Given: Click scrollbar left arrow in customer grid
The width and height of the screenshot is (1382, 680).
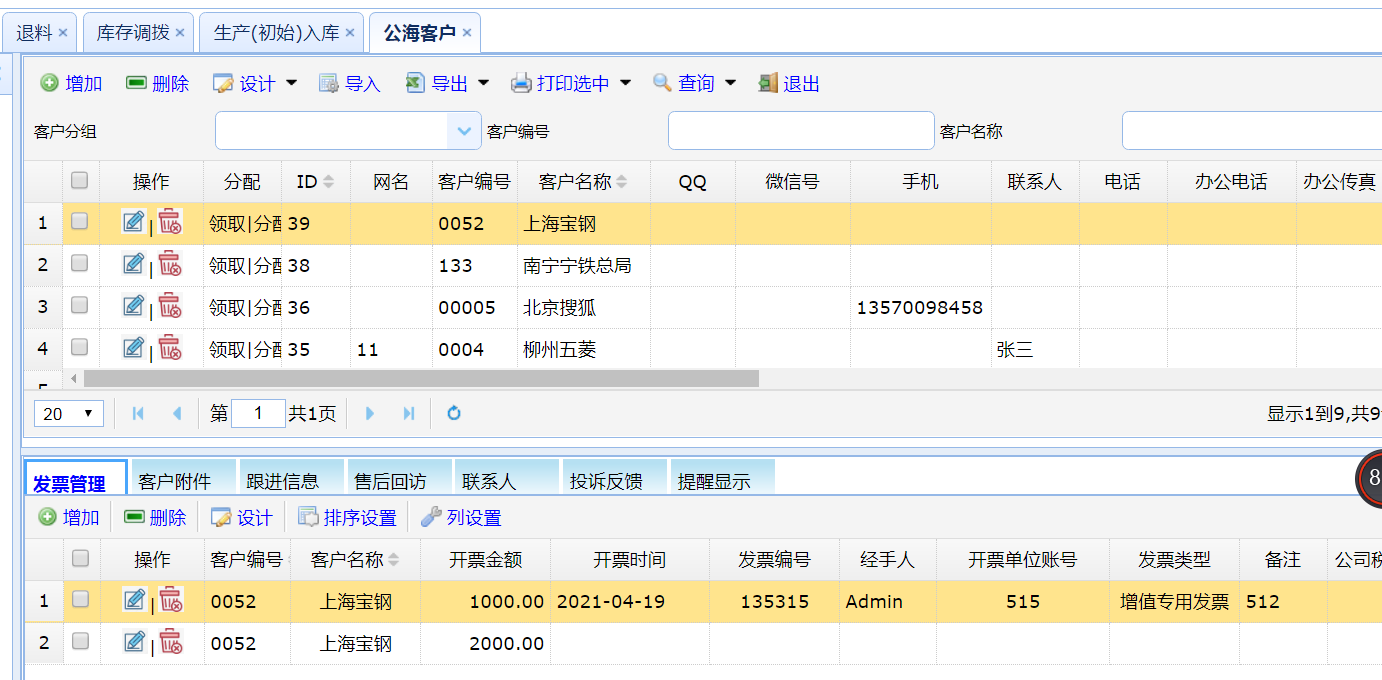Looking at the screenshot, I should pyautogui.click(x=73, y=379).
